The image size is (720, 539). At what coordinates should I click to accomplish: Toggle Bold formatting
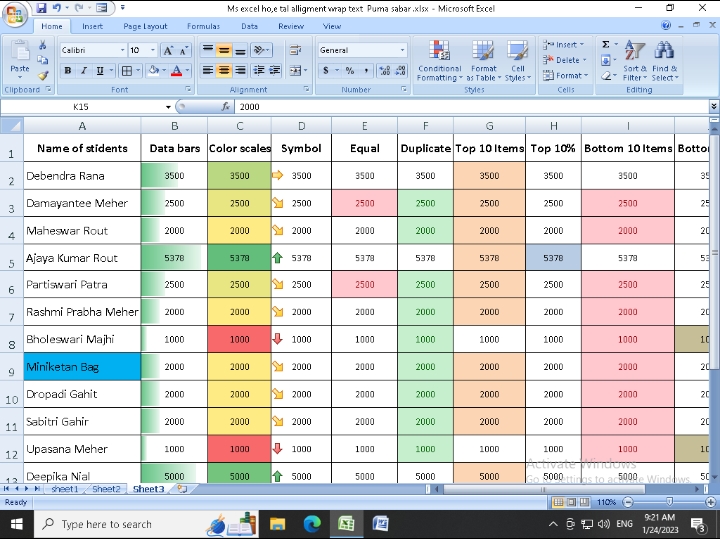68,71
